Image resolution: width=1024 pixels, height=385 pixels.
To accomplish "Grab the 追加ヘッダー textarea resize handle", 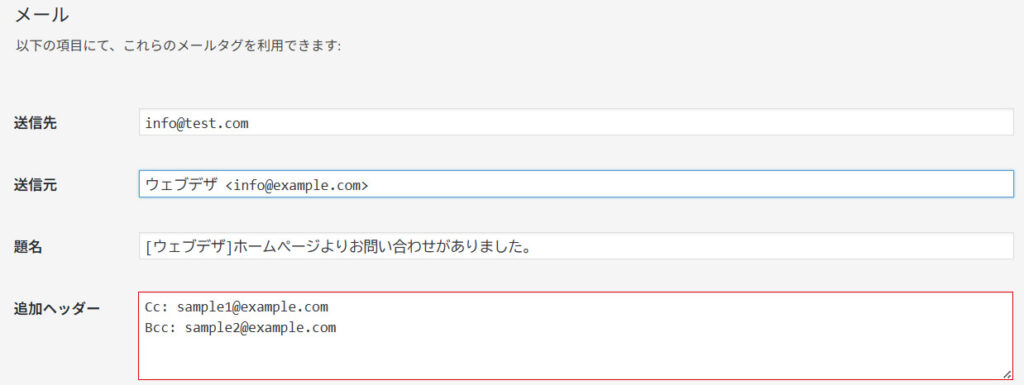I will pos(1007,374).
